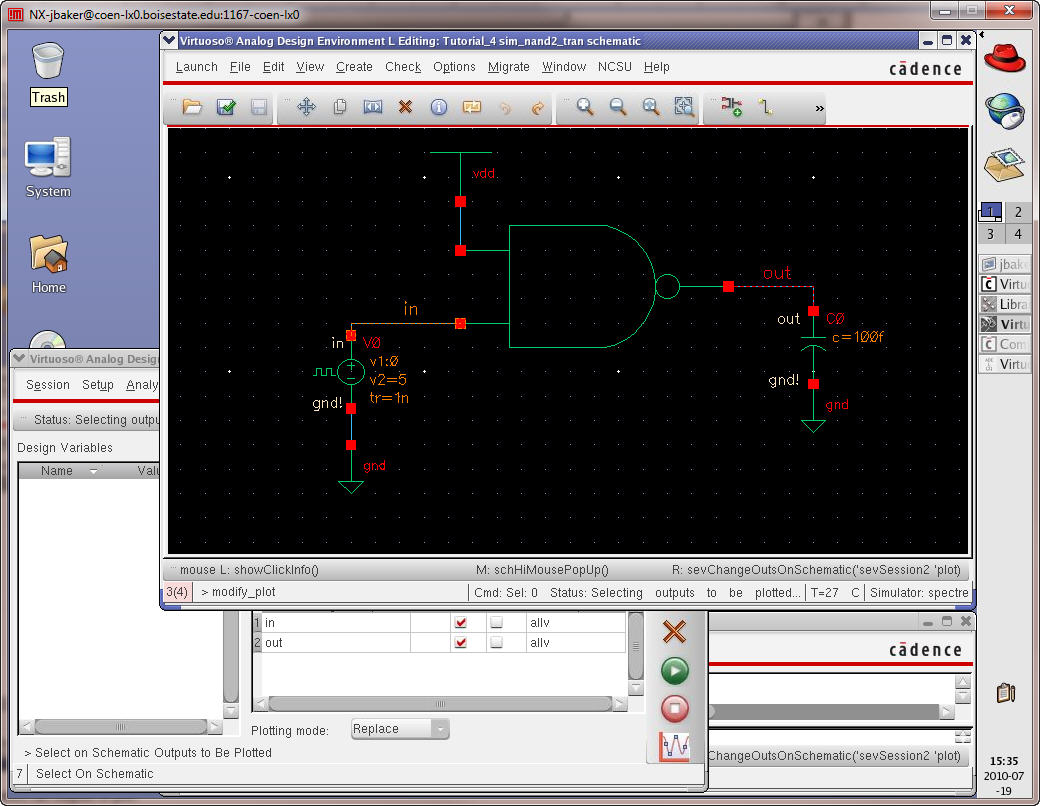Click the Open folder toolbar icon
Screen dimensions: 1040x806
[192, 107]
